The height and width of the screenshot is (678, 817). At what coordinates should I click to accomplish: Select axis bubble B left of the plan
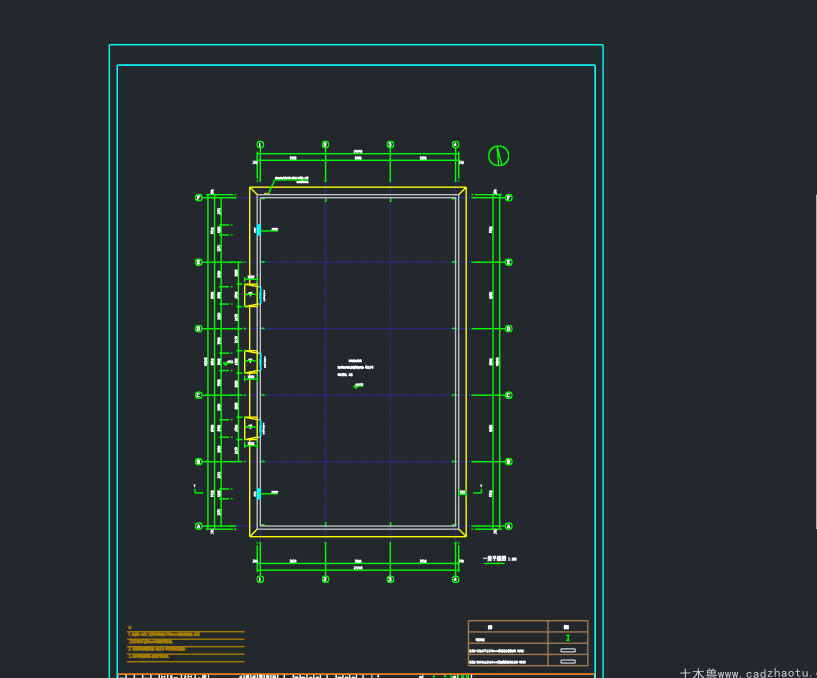coord(199,462)
